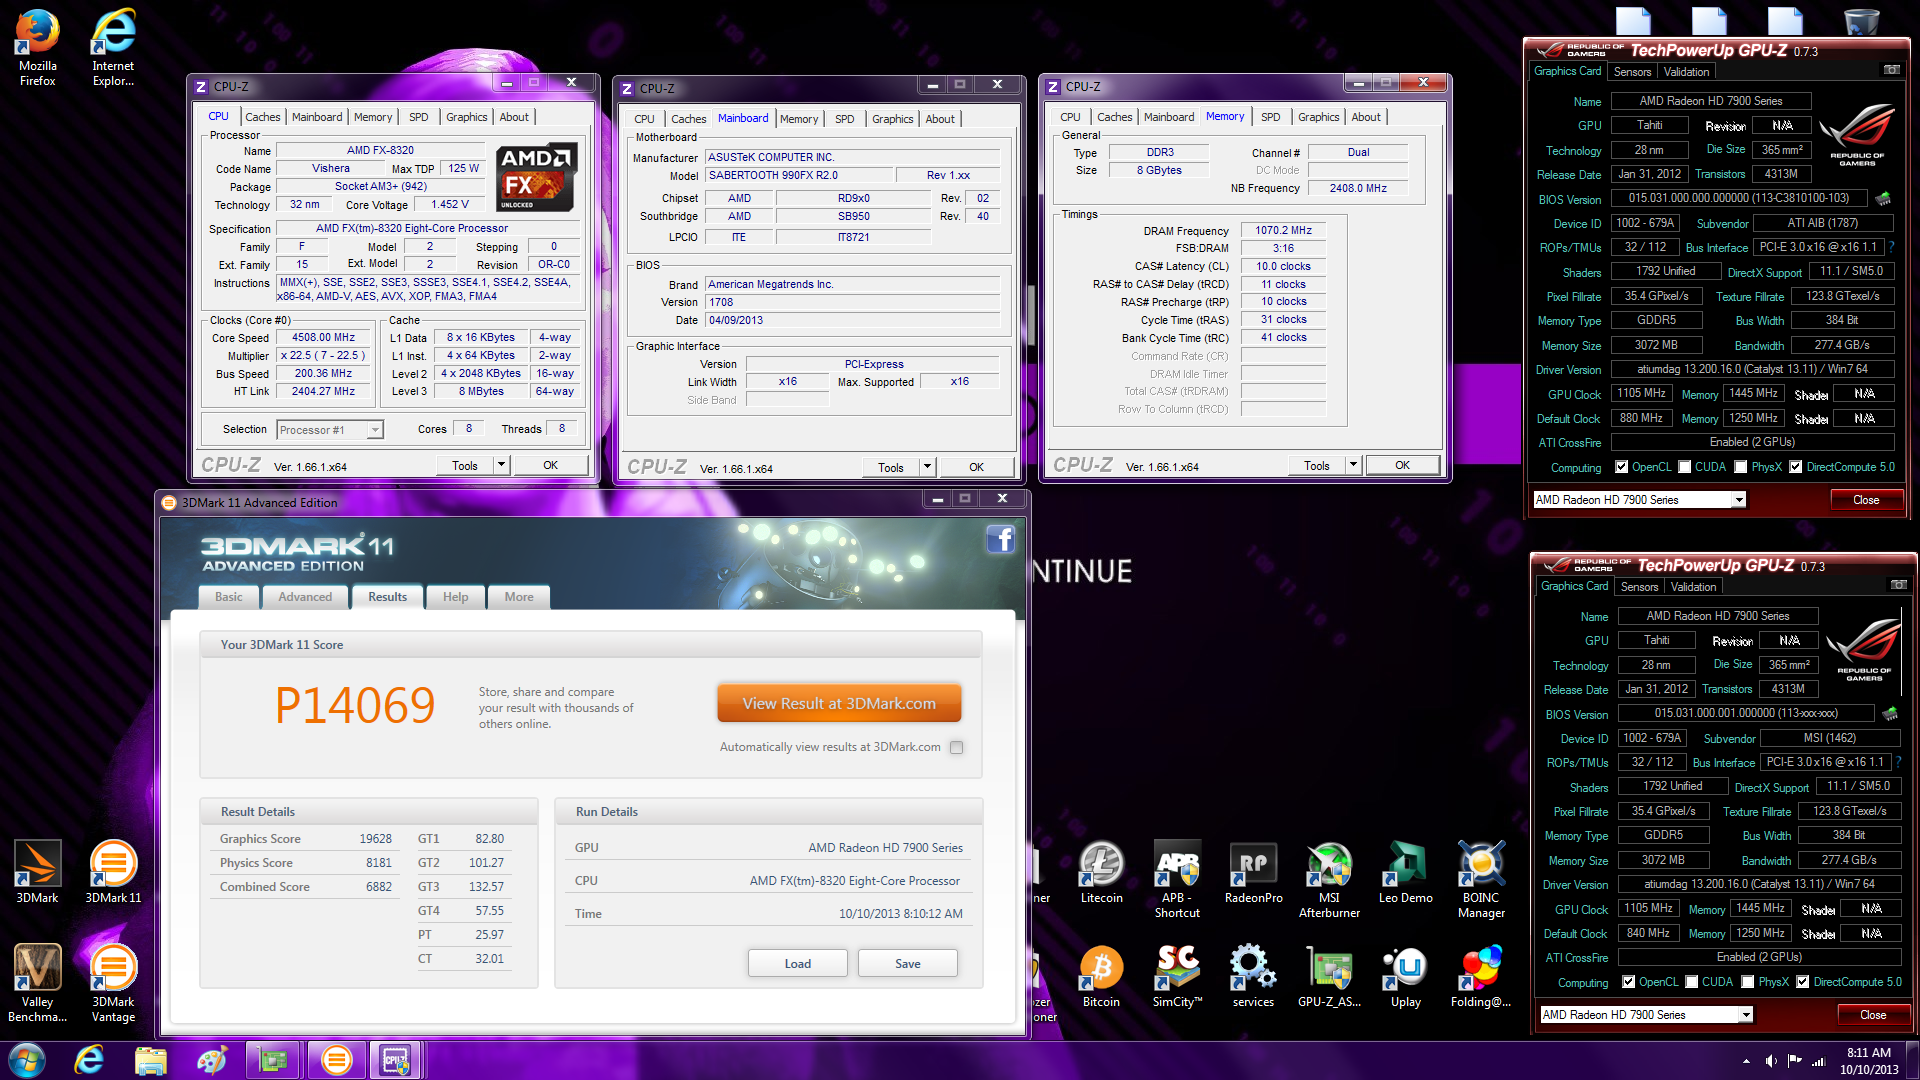The image size is (1920, 1080).
Task: Toggle PhysX checkbox in top GPU-Z
Action: click(x=1741, y=467)
